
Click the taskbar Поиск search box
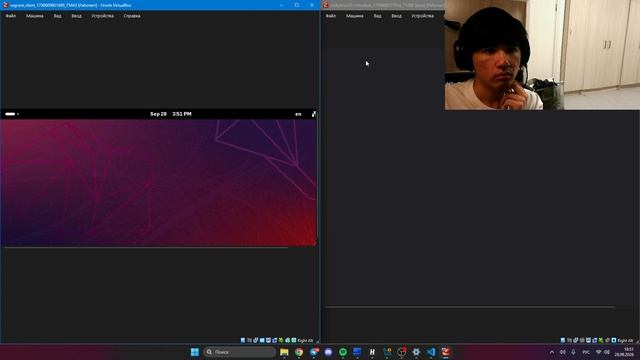tap(240, 352)
